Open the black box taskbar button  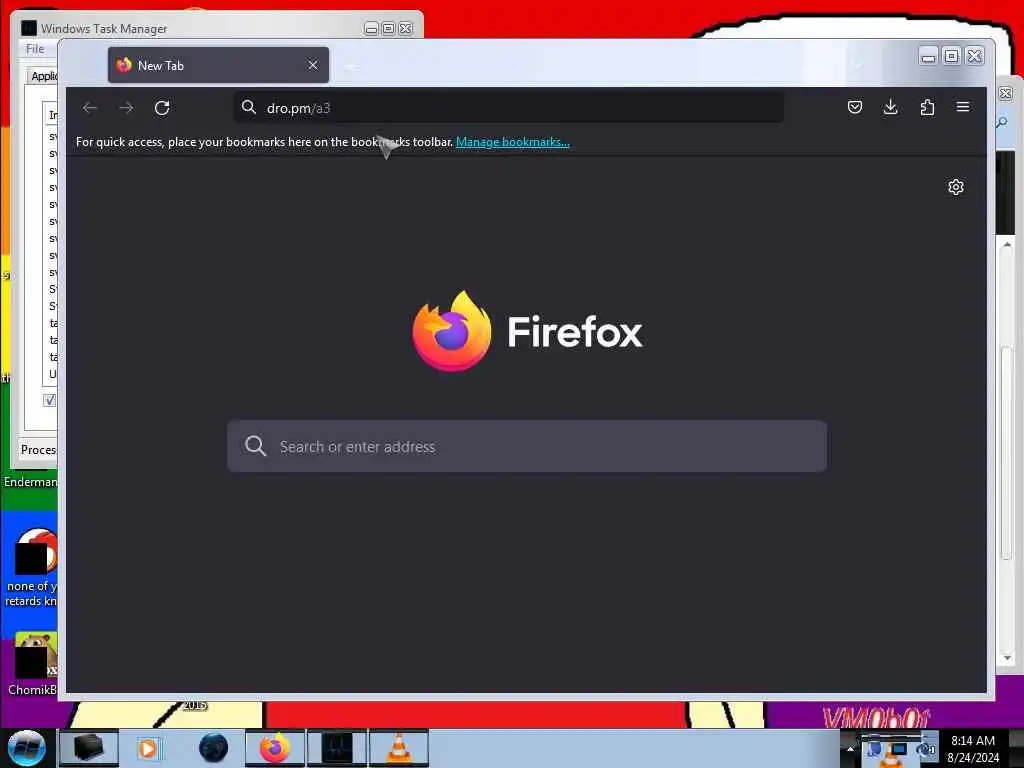click(89, 748)
